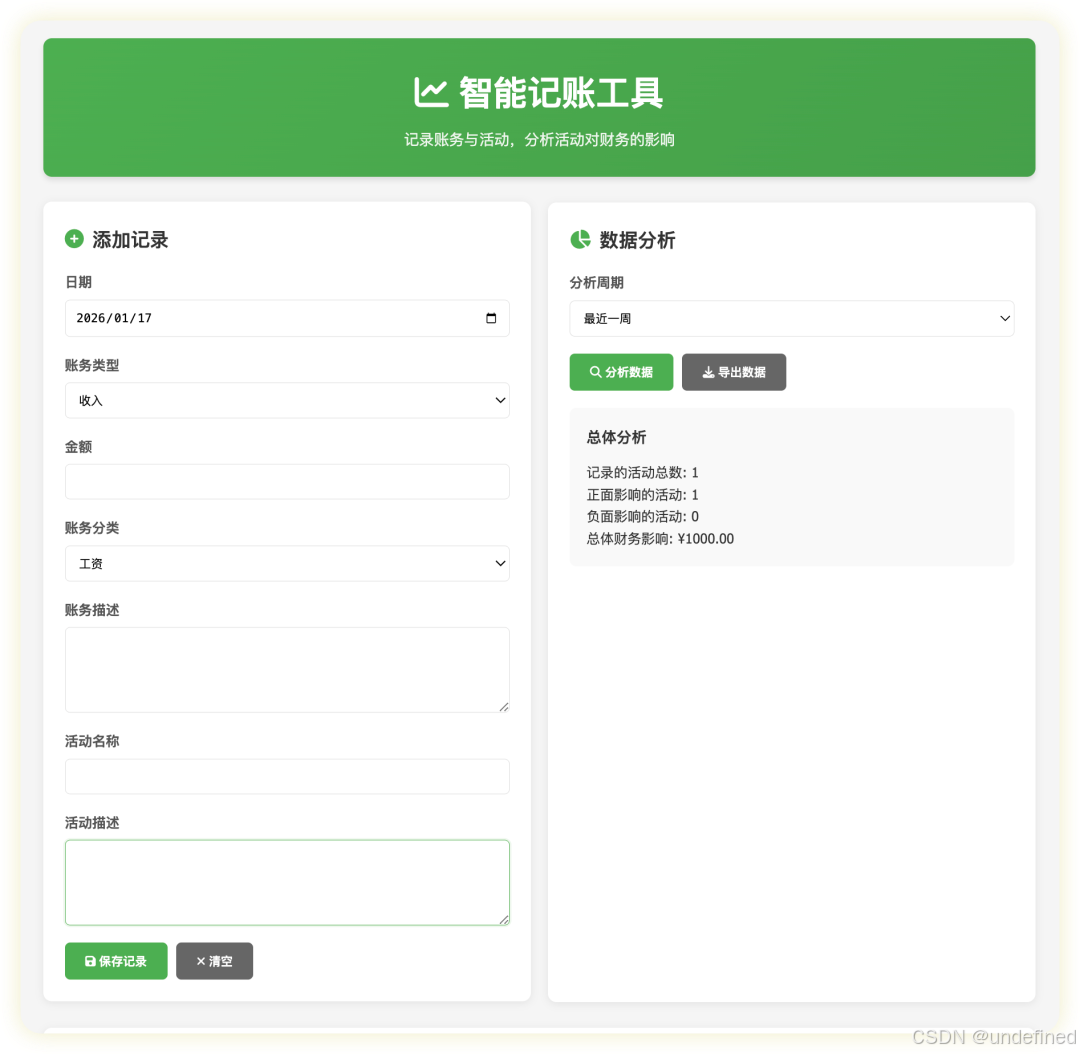Click the subtitle 记录账务与活动，分析活动对财务的影响

539,140
